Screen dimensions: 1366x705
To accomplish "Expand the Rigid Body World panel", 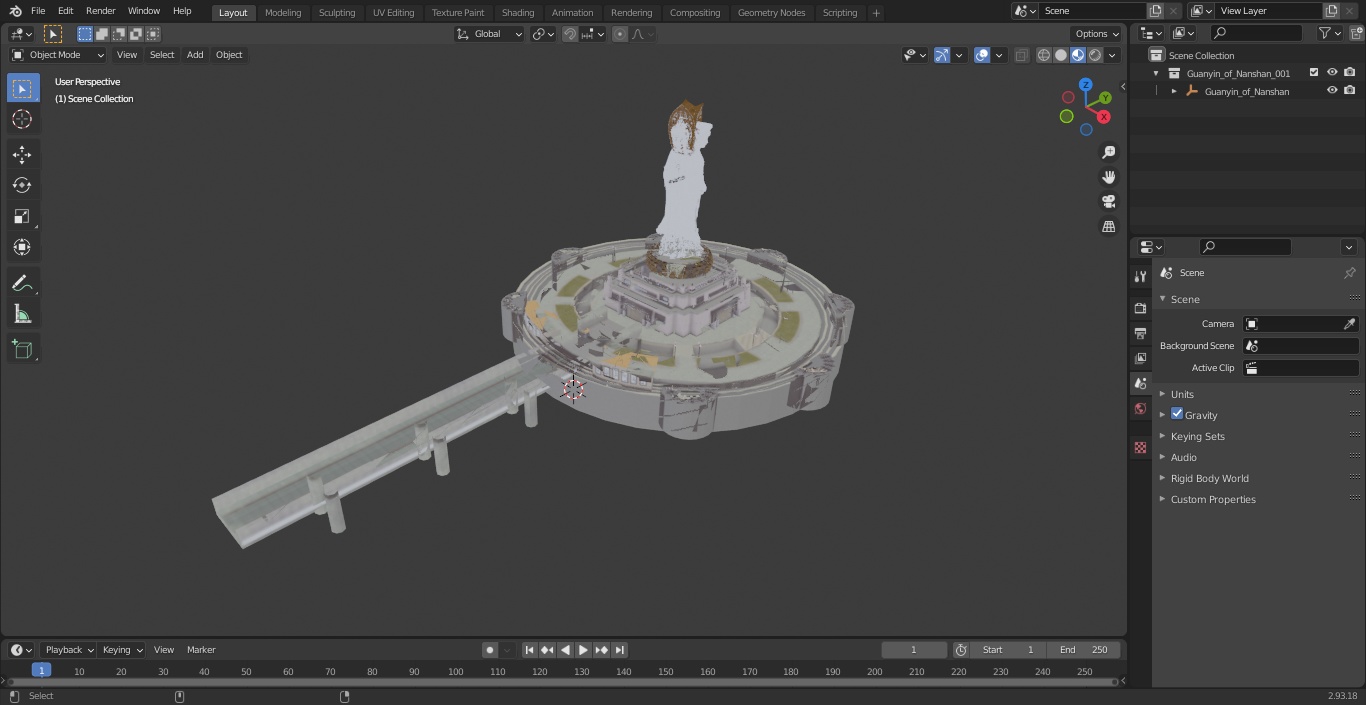I will coord(1209,478).
